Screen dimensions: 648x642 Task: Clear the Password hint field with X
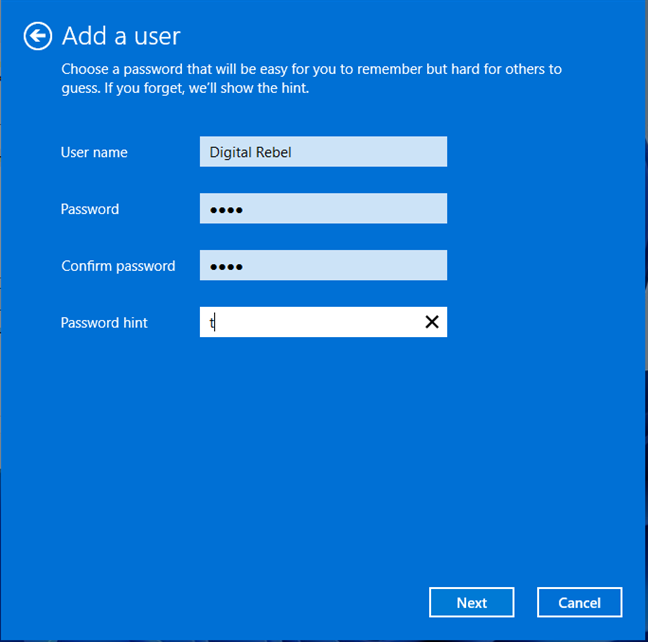[432, 322]
